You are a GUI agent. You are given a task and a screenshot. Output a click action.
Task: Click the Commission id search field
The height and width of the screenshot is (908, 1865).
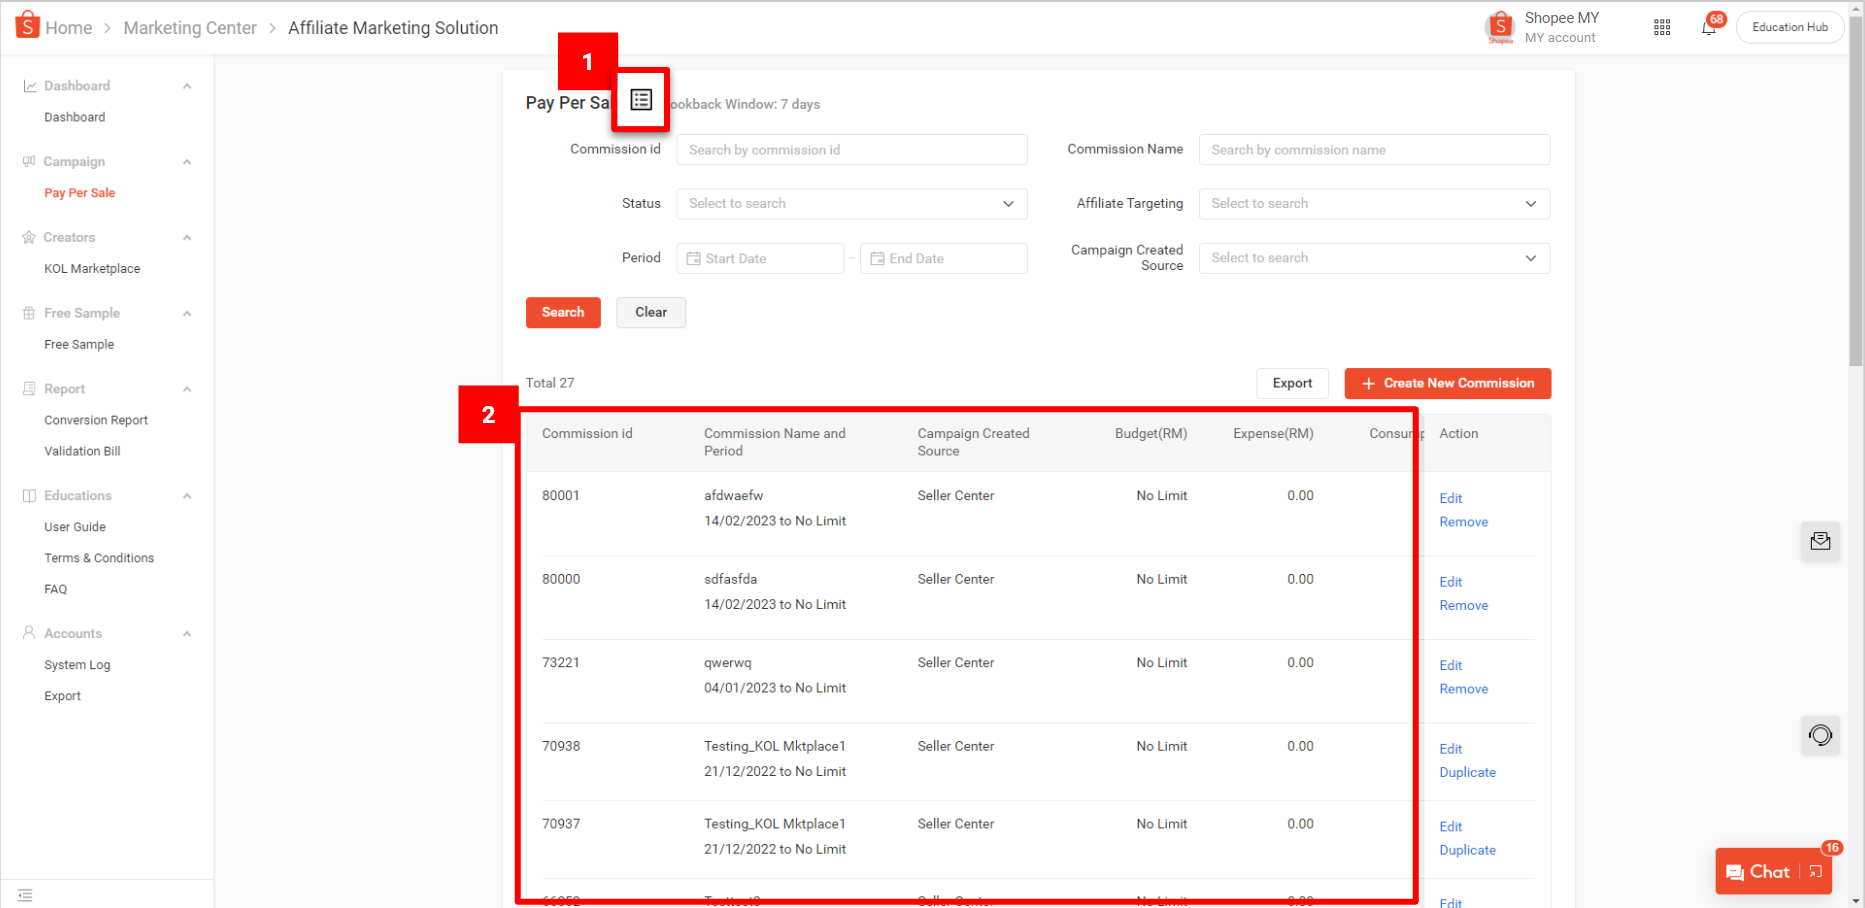[851, 149]
